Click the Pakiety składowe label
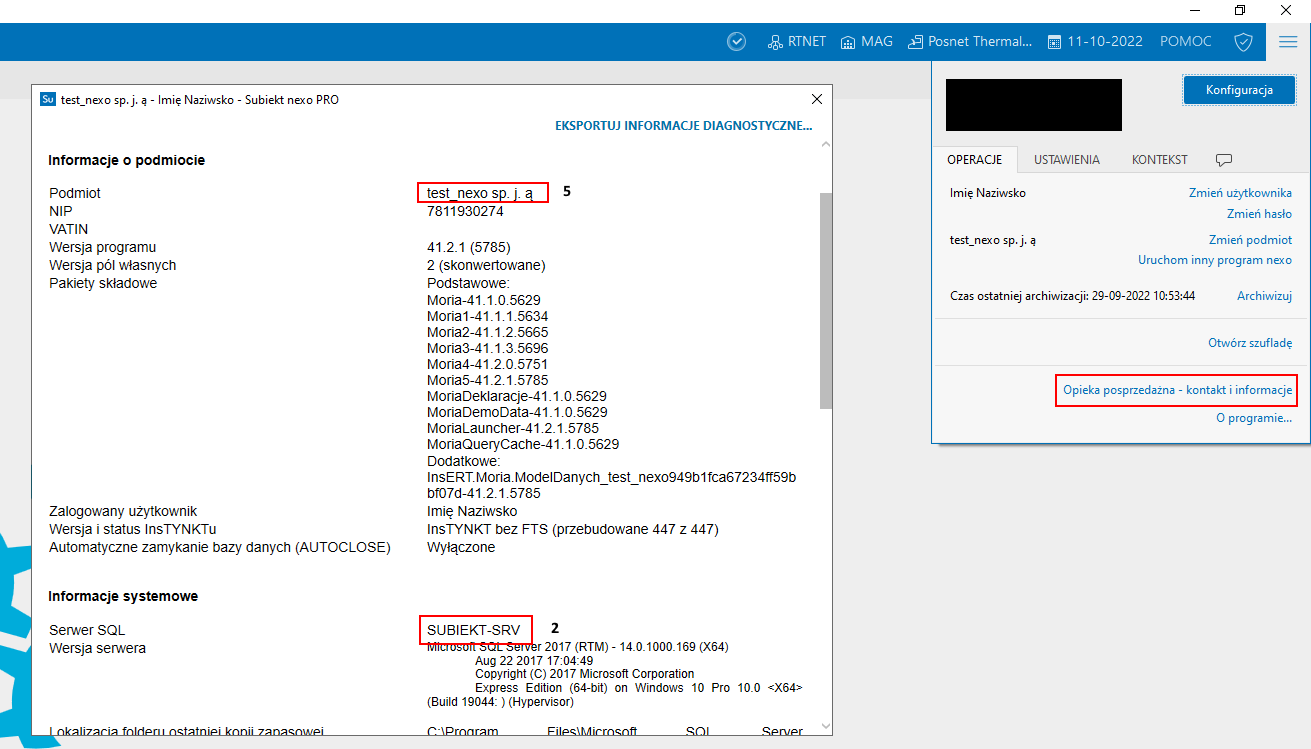 103,283
